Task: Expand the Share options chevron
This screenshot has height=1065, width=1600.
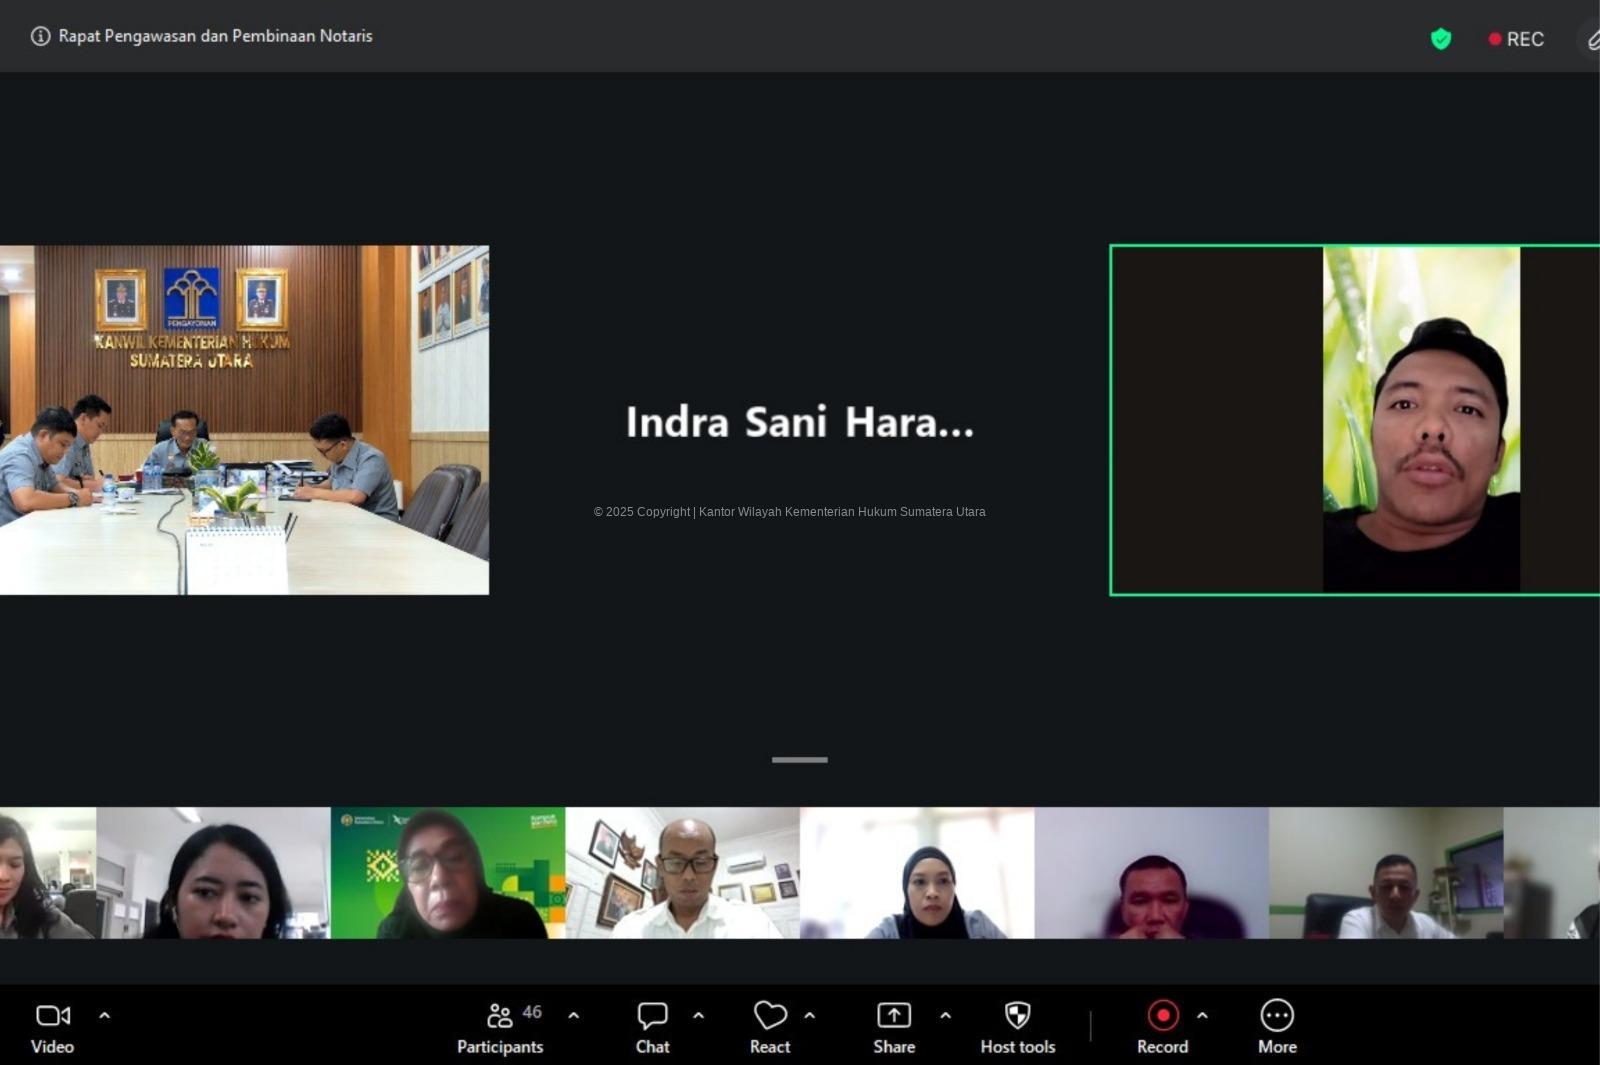Action: [x=945, y=1016]
